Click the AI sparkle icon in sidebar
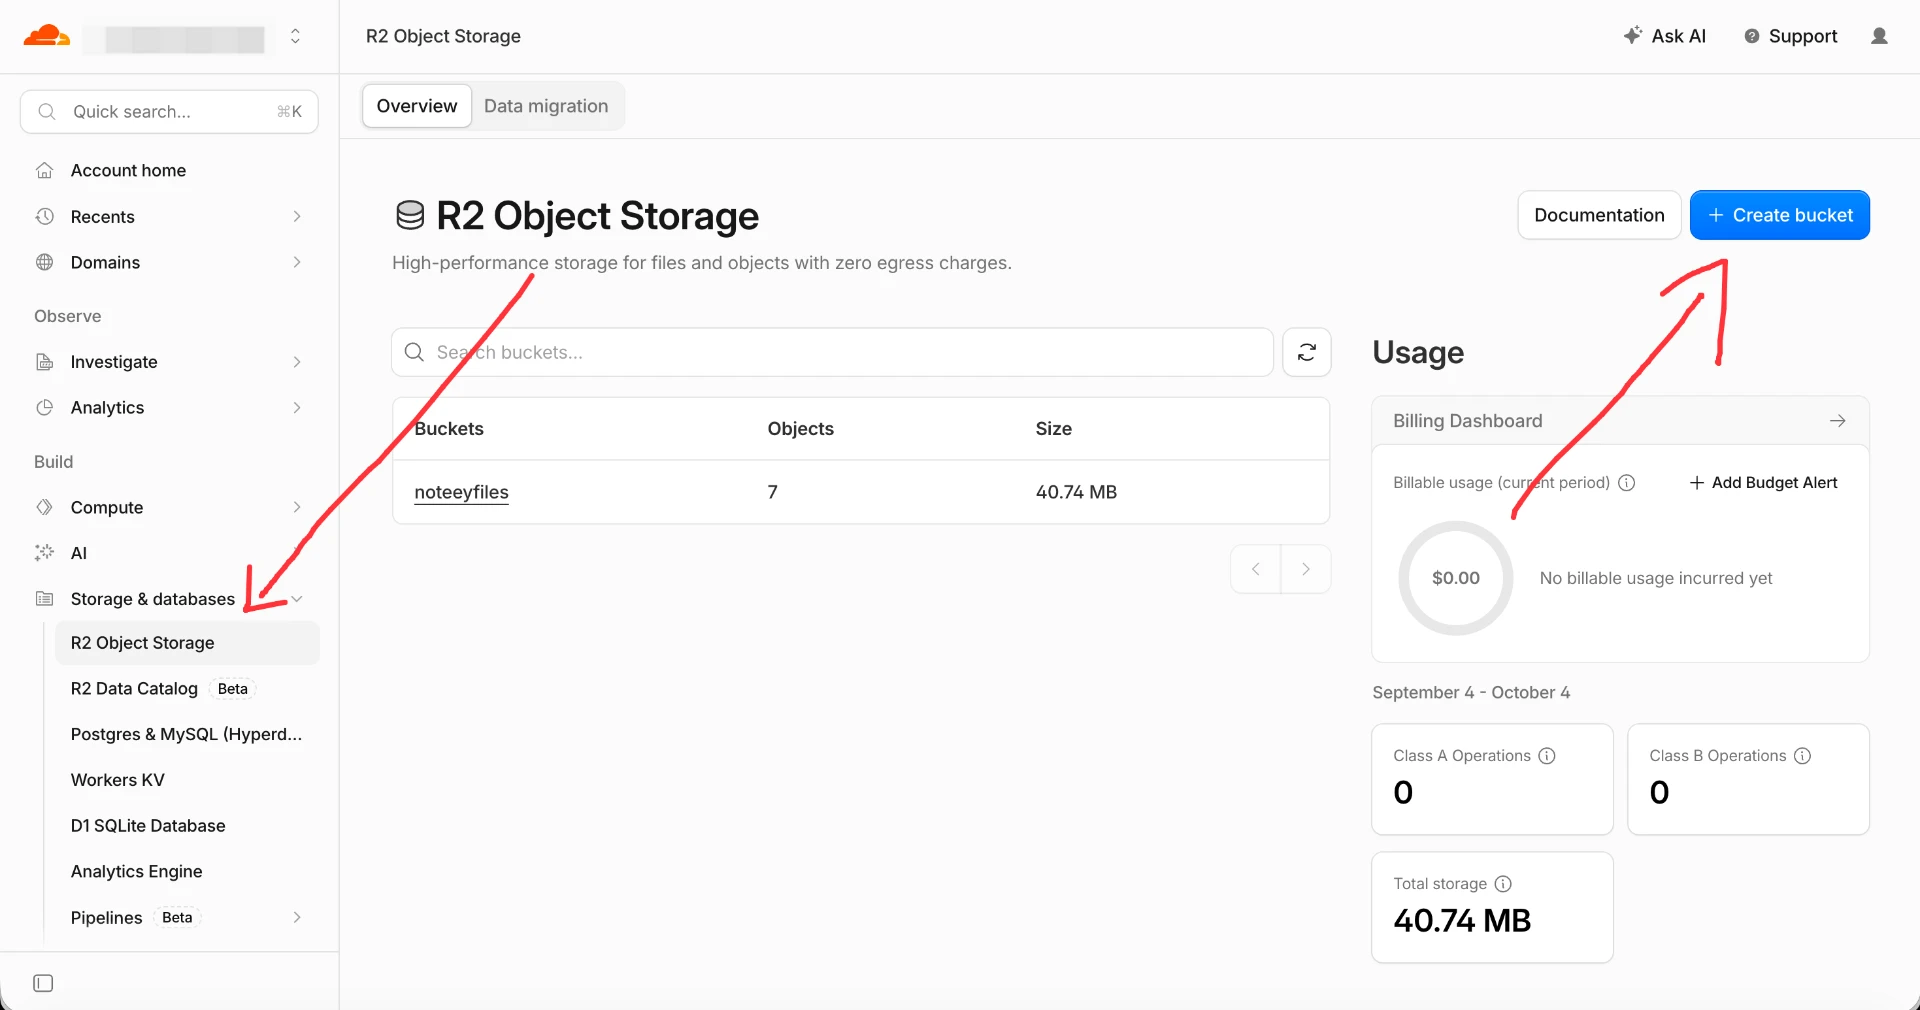Image resolution: width=1920 pixels, height=1010 pixels. (x=44, y=553)
